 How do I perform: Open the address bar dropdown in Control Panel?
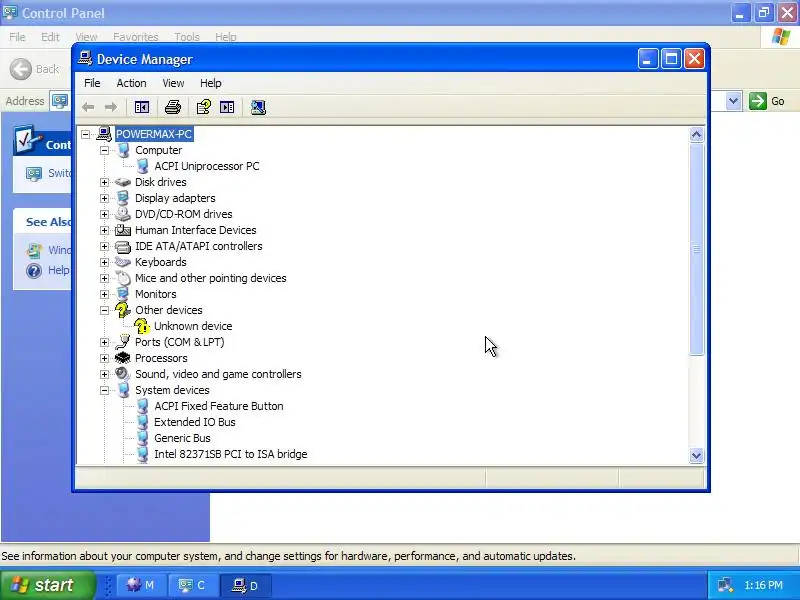733,101
